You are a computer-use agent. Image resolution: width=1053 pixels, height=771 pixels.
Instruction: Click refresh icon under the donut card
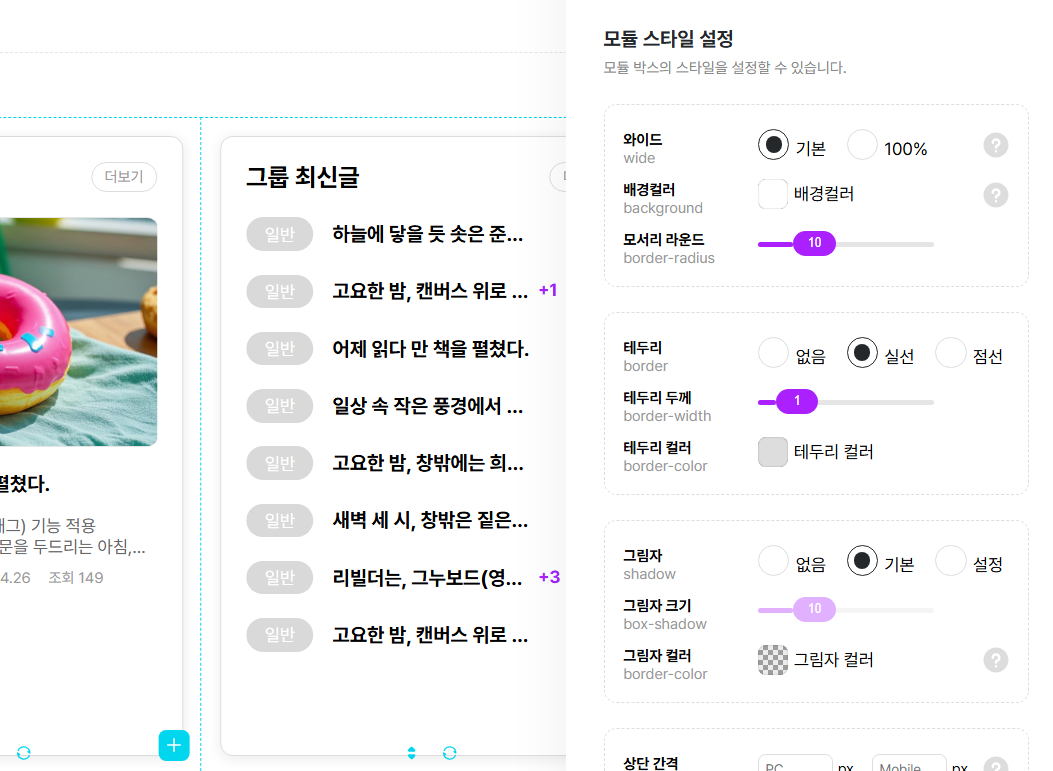click(x=24, y=752)
